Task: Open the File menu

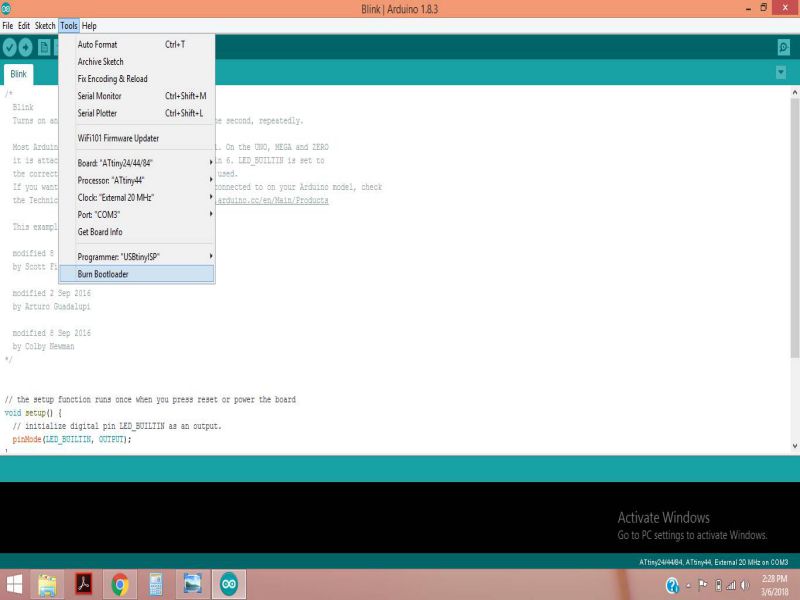Action: (8, 26)
